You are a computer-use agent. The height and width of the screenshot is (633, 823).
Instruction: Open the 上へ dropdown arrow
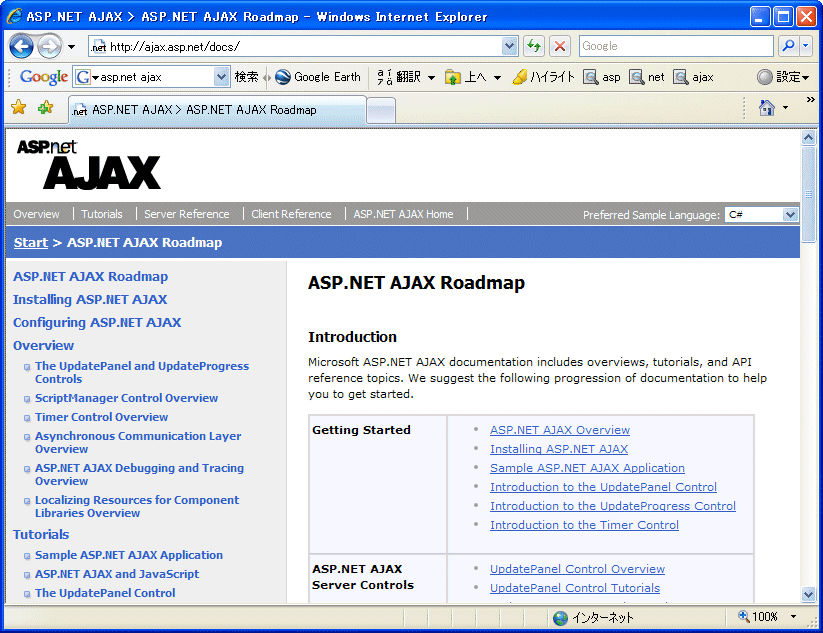[x=497, y=78]
